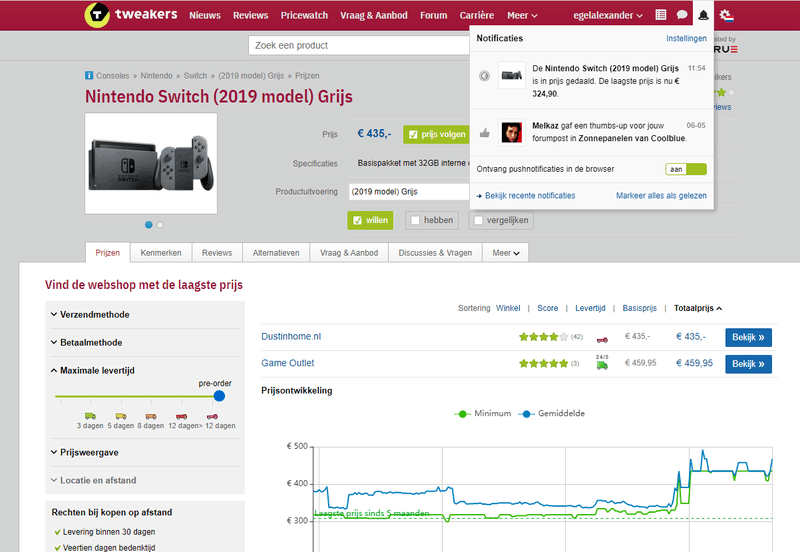Image resolution: width=800 pixels, height=552 pixels.
Task: Select the second image carousel dot
Action: click(160, 224)
